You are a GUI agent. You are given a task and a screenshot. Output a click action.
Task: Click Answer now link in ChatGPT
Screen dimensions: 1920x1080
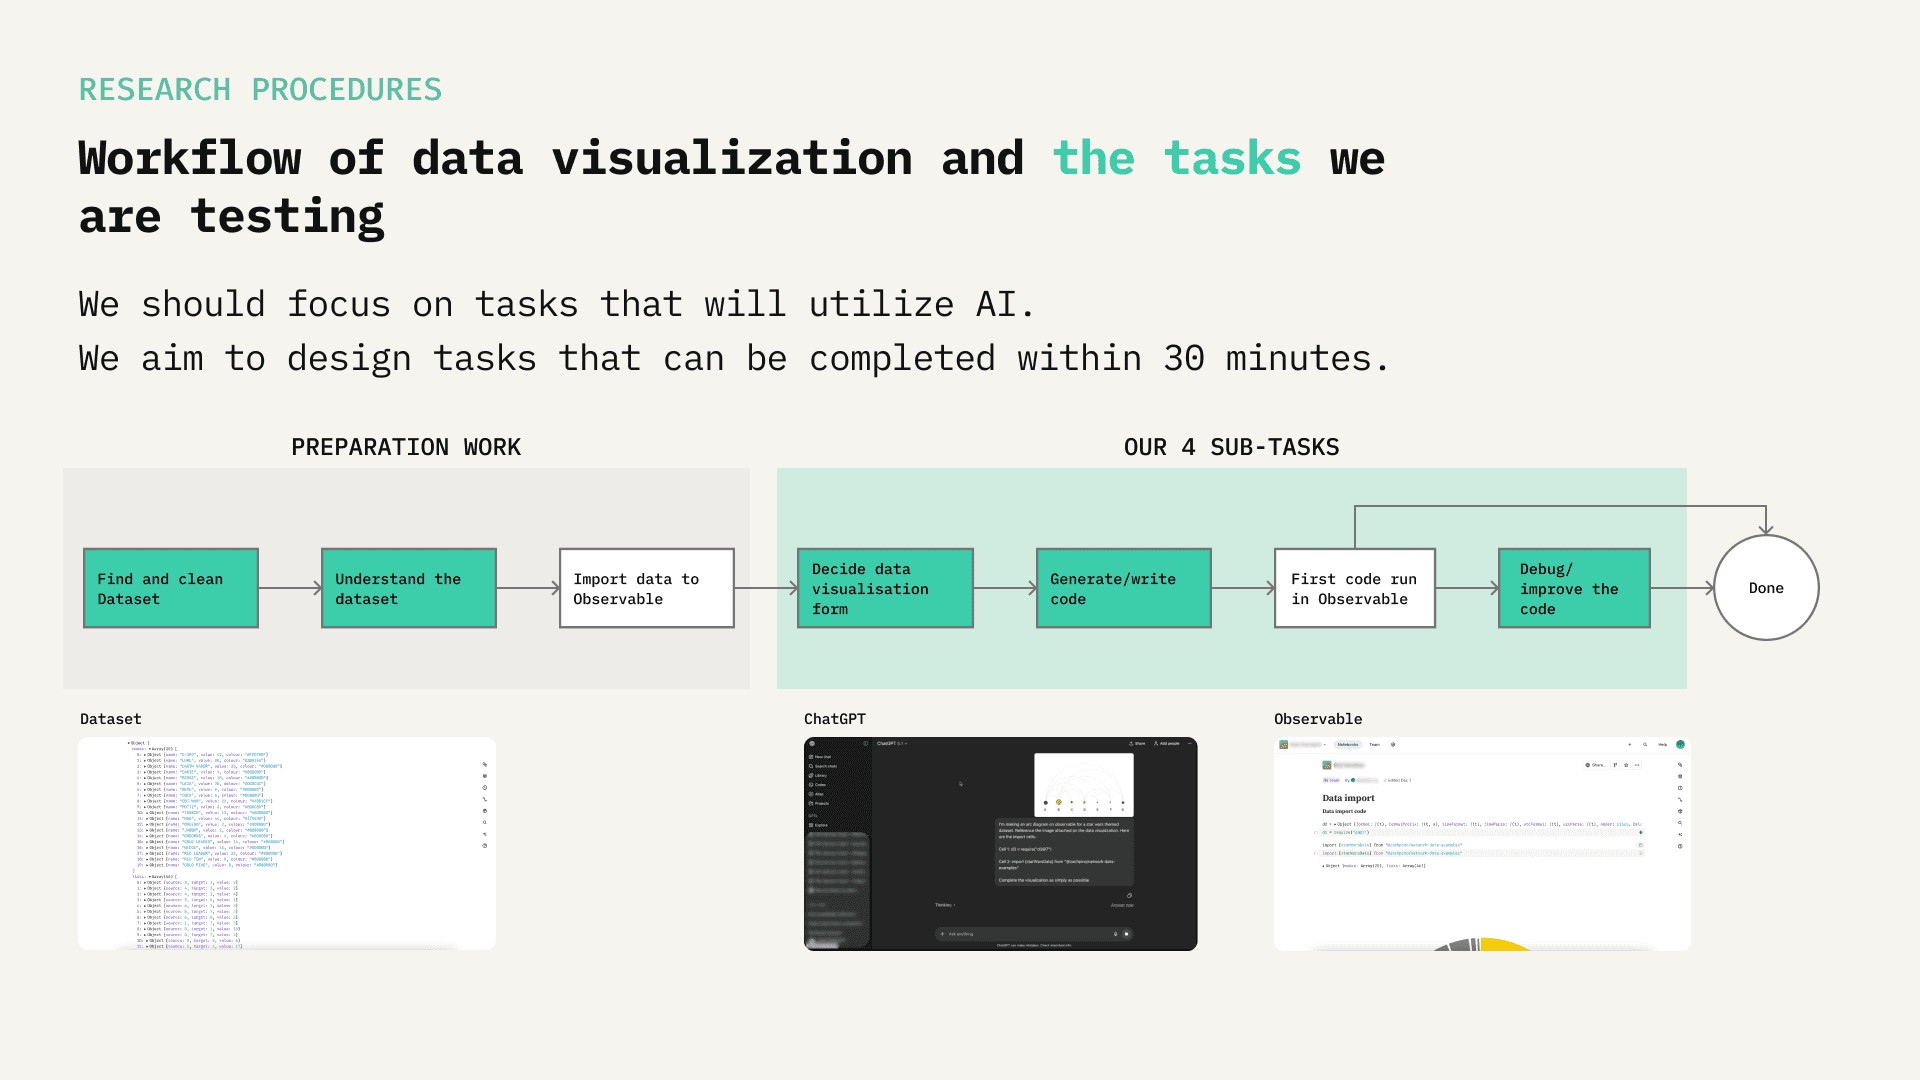1122,905
